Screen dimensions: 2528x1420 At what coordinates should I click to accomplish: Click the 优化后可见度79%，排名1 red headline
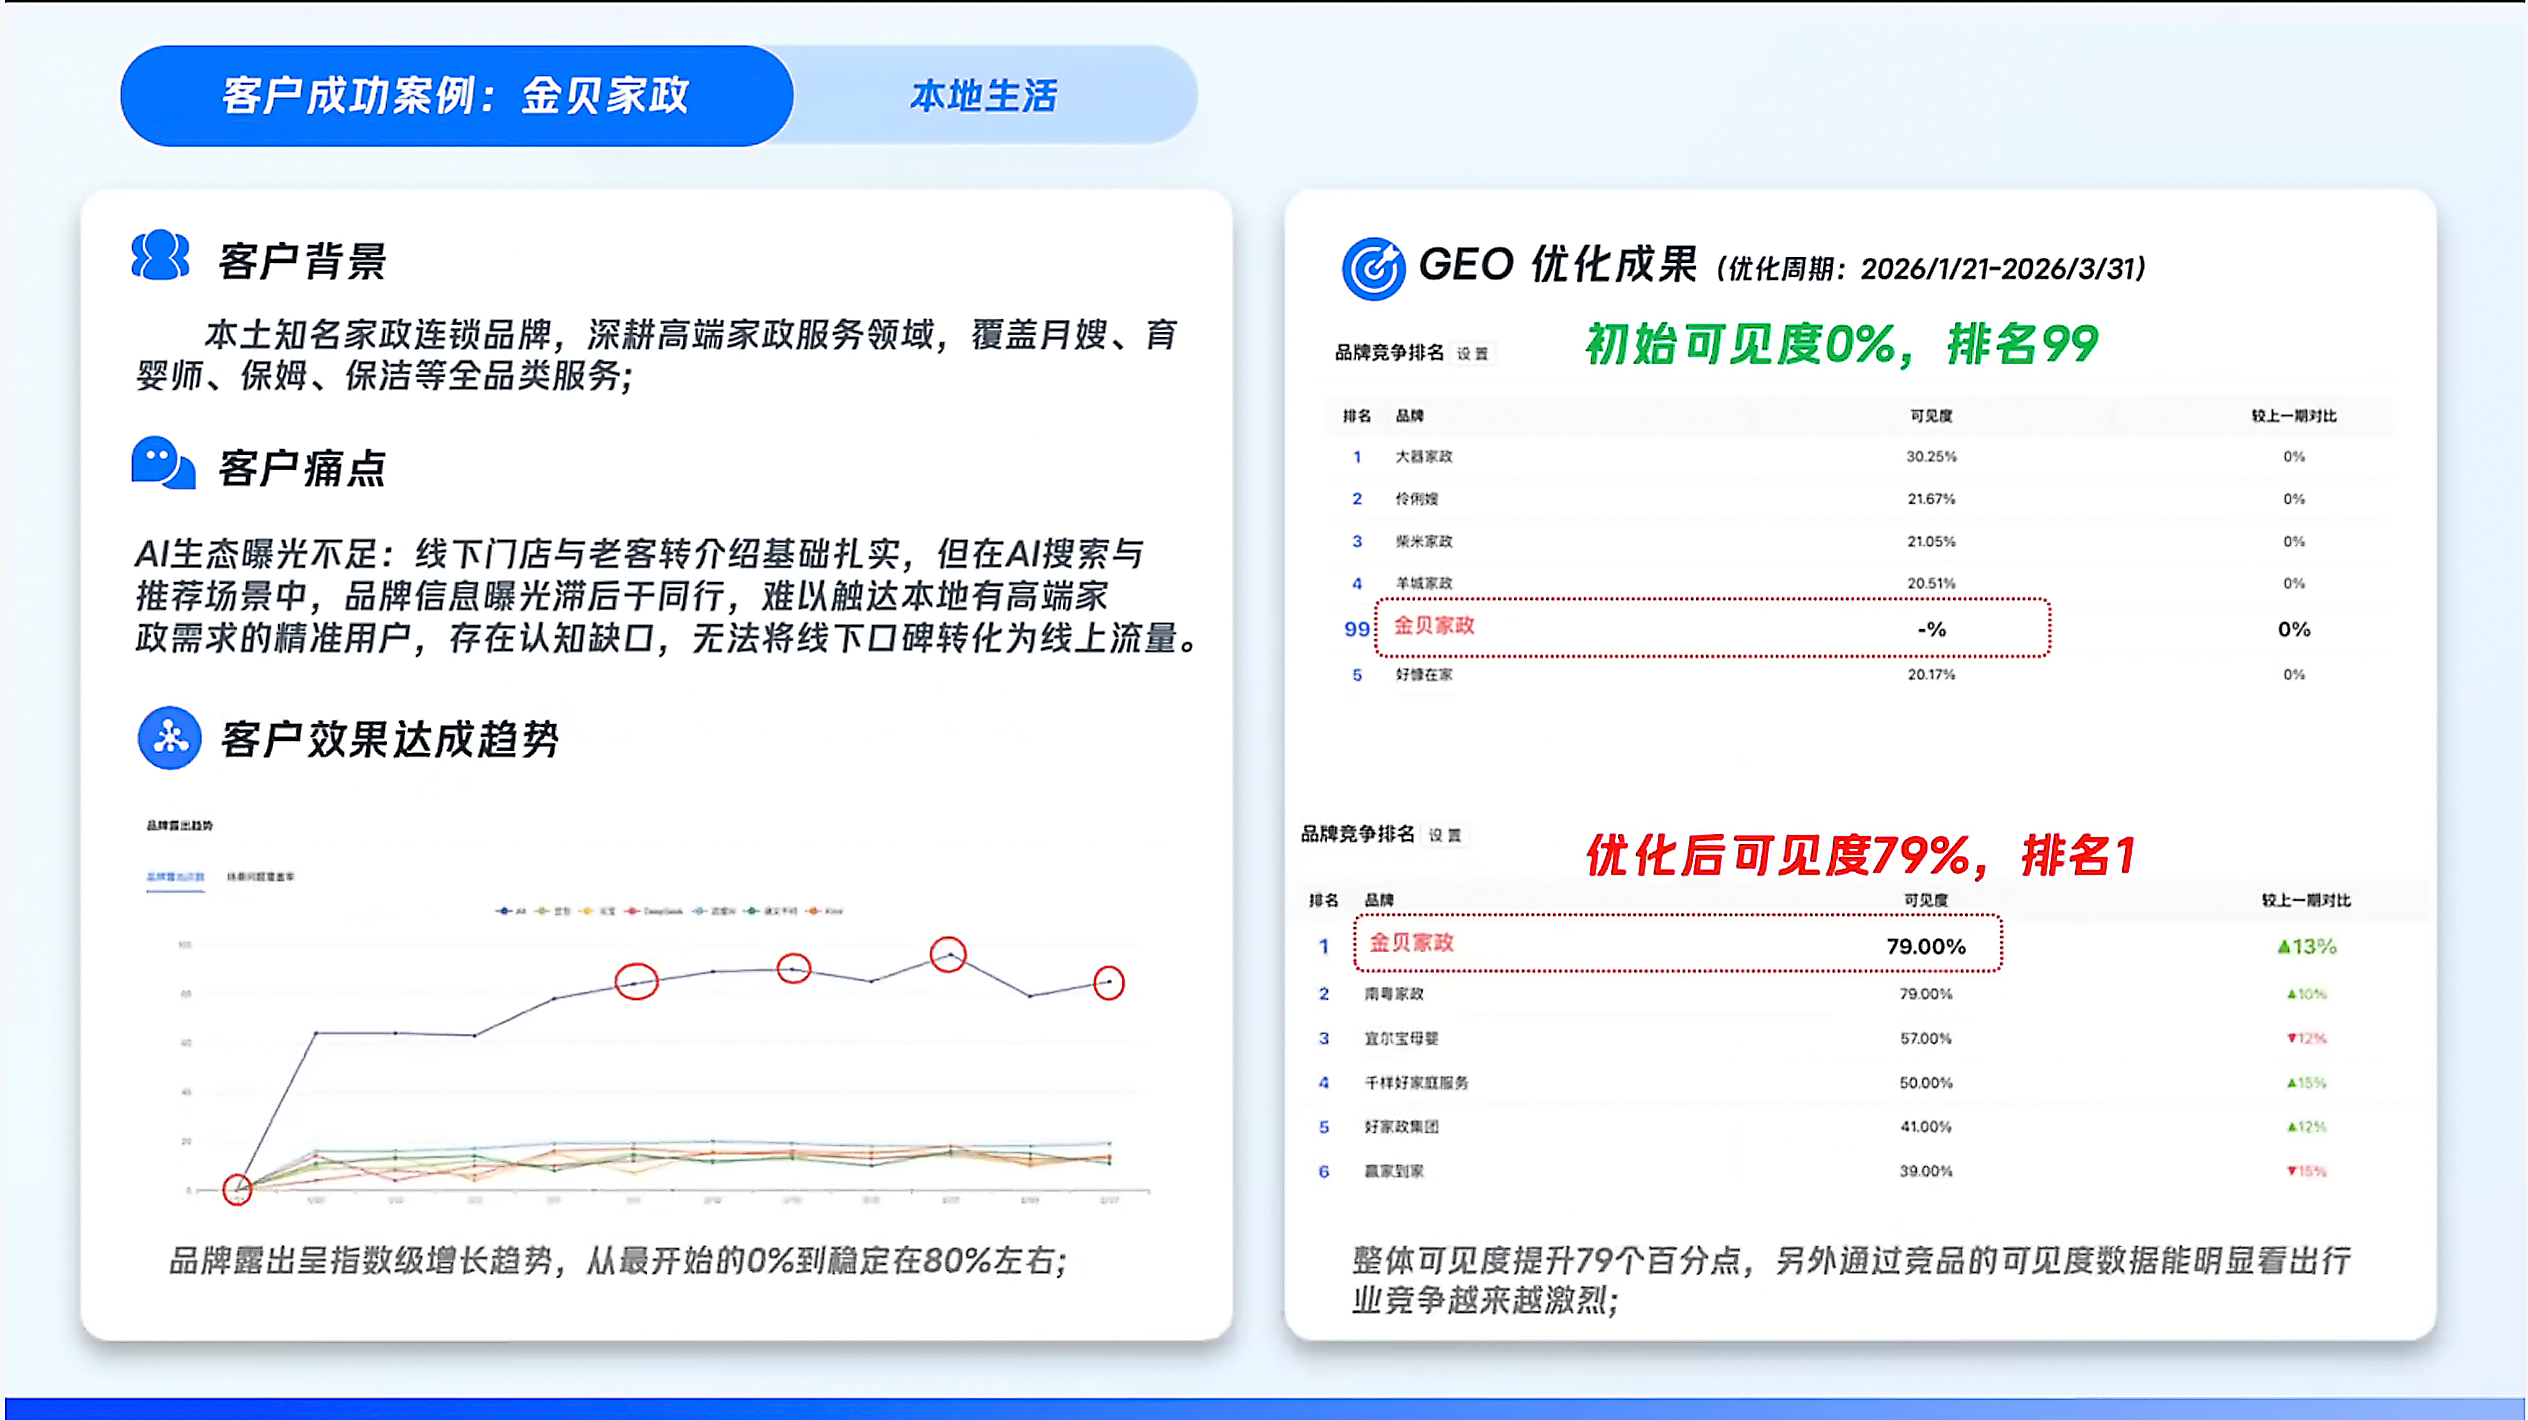[1861, 856]
